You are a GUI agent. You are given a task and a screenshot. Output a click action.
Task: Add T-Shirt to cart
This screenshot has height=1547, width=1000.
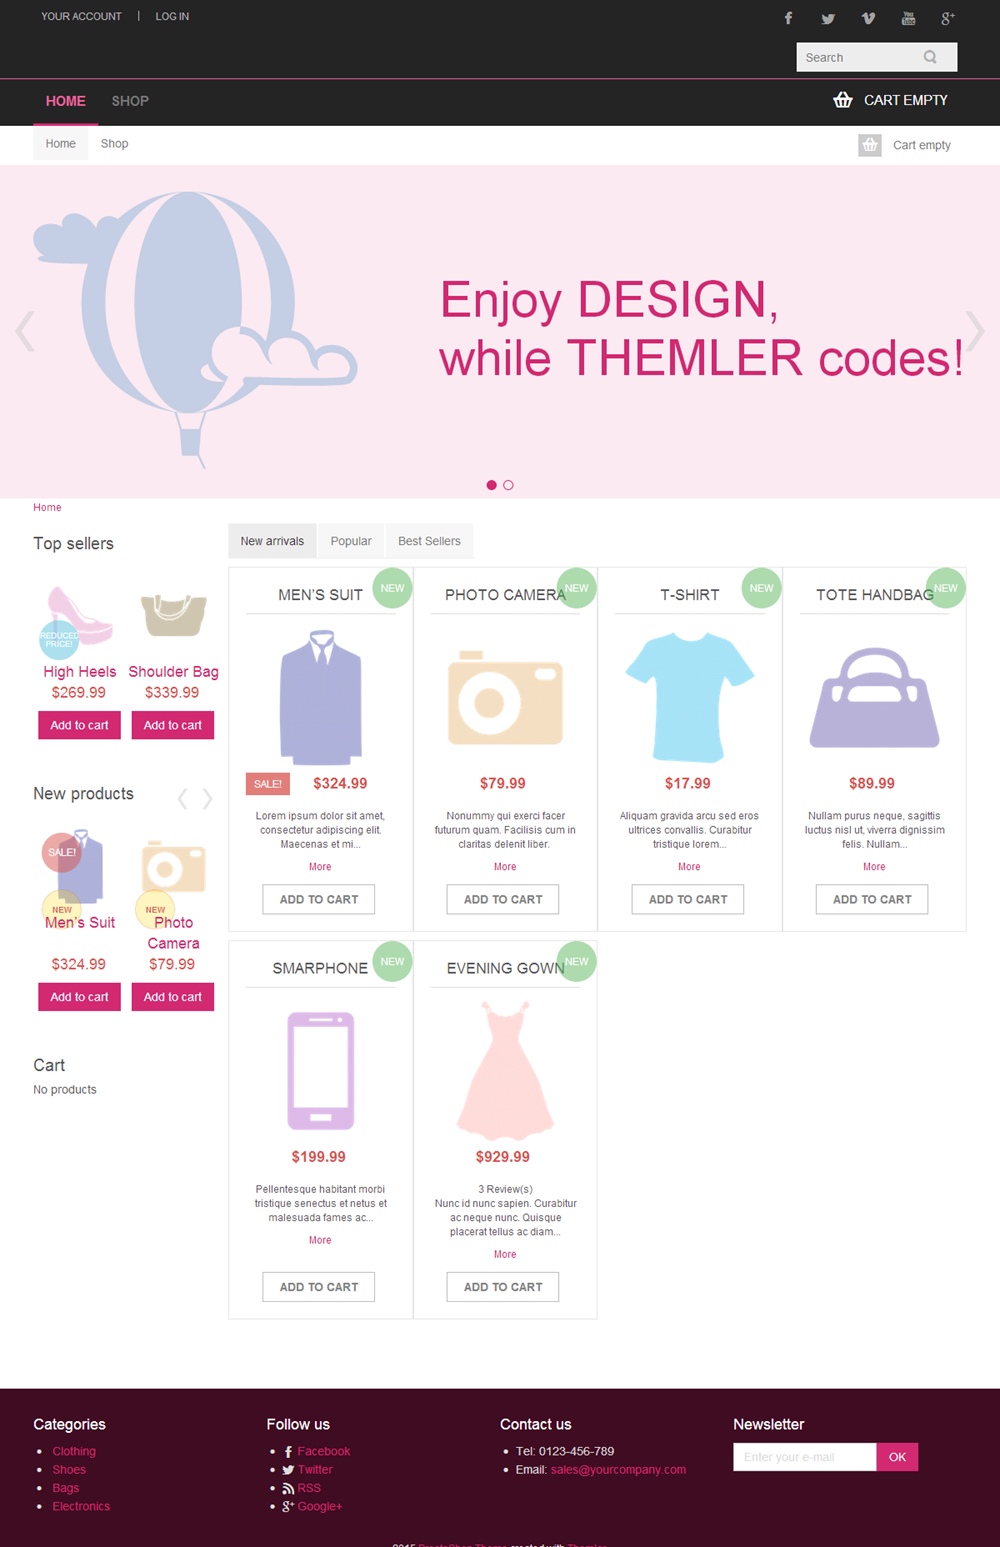click(688, 899)
